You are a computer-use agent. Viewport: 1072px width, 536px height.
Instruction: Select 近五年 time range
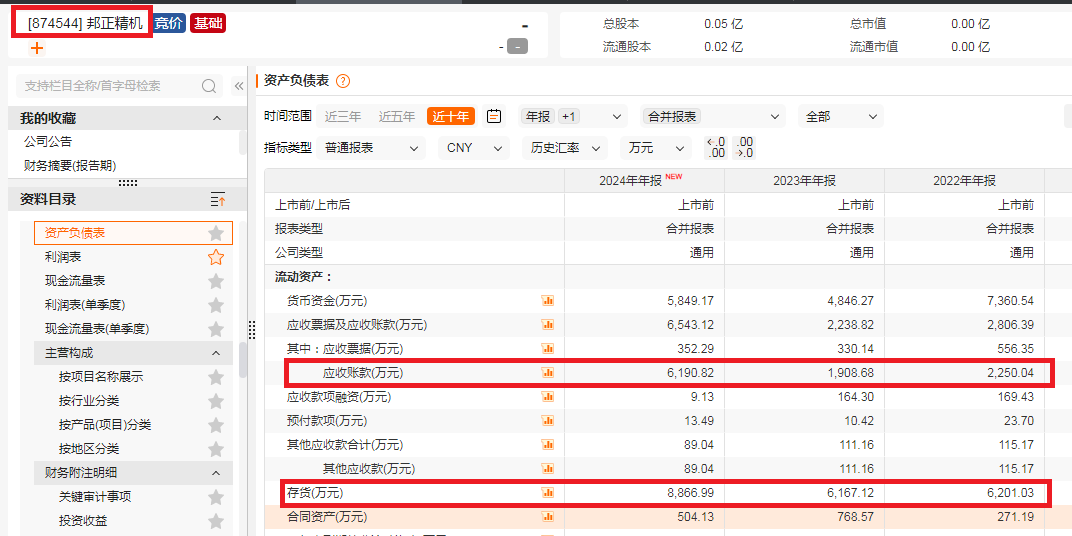click(397, 116)
